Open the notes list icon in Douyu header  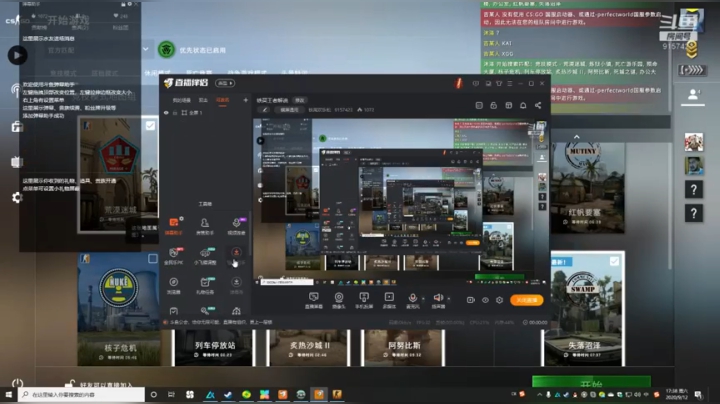479,106
